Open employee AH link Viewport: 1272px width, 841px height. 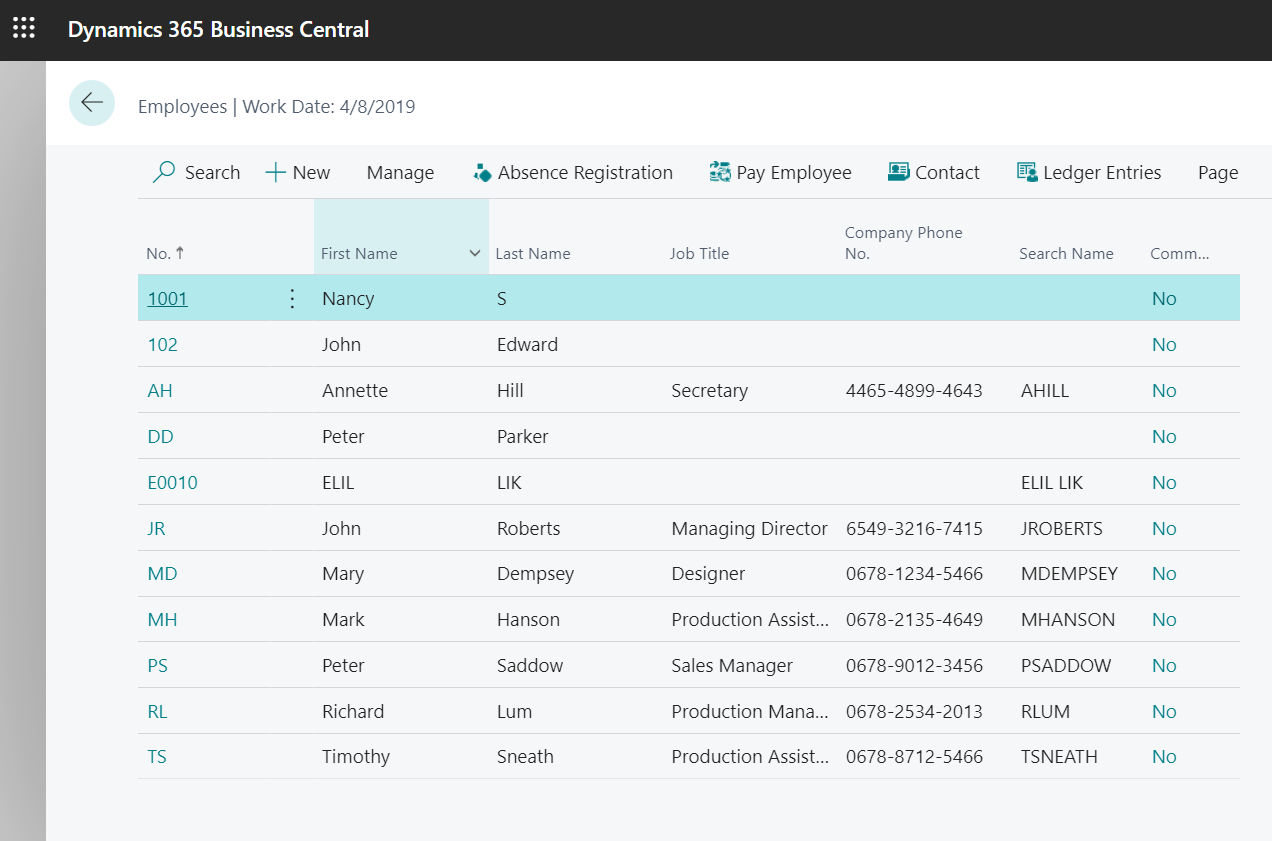point(160,391)
